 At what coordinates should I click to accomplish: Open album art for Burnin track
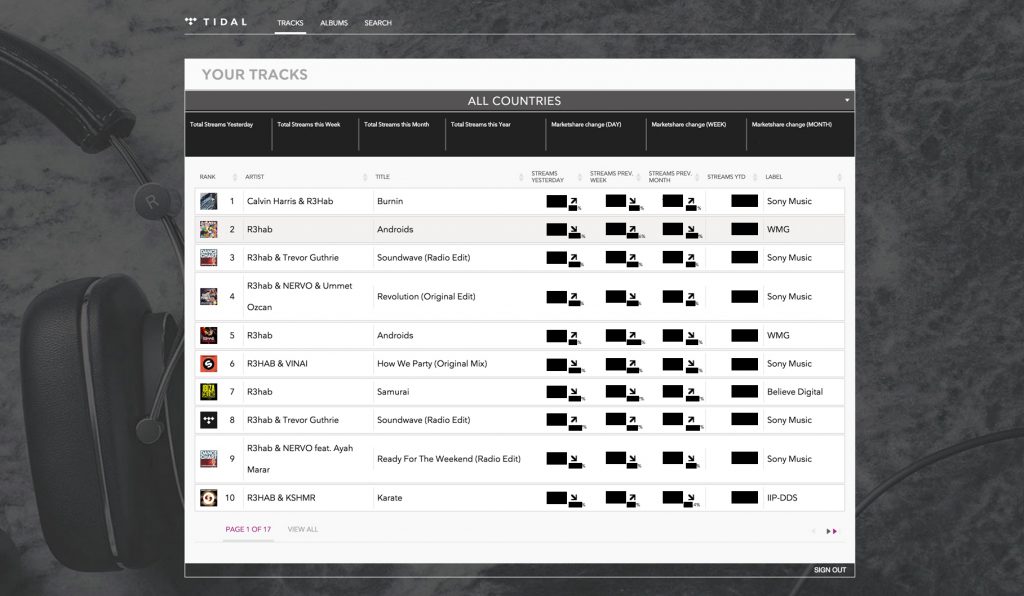click(x=208, y=201)
